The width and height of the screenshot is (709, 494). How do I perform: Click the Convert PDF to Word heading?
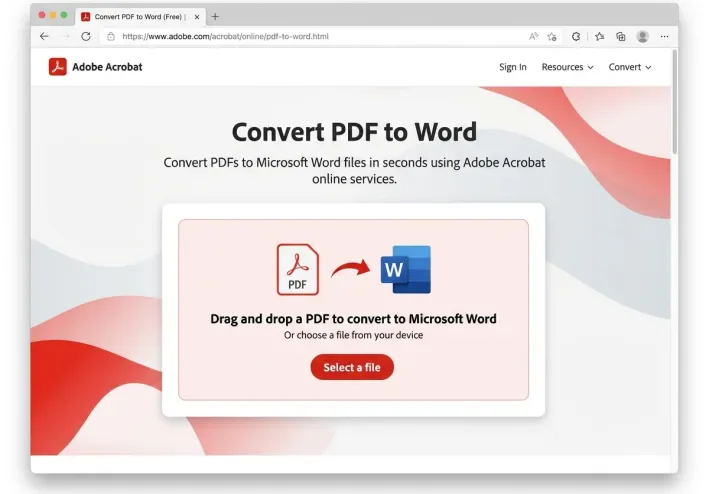(354, 132)
